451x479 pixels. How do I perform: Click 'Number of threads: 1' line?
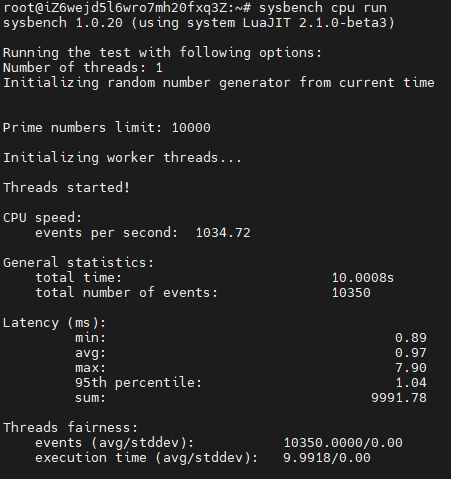click(x=83, y=68)
